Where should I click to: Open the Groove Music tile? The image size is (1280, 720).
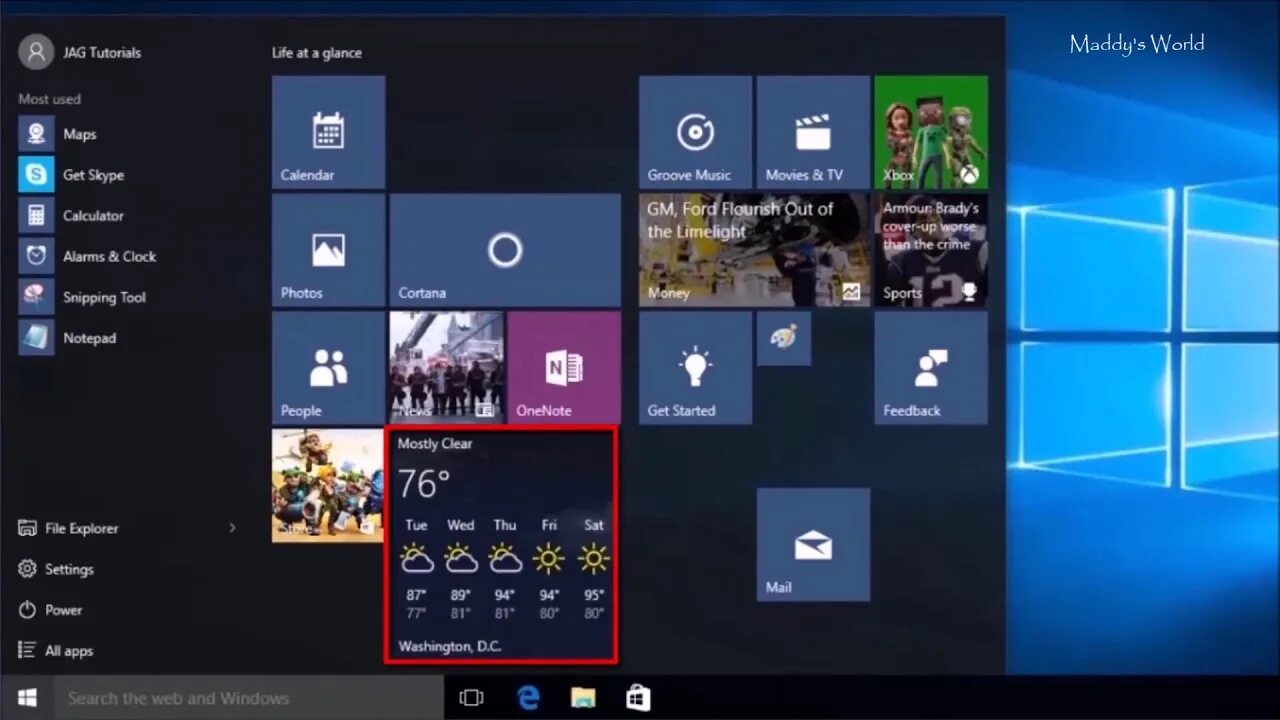coord(695,132)
